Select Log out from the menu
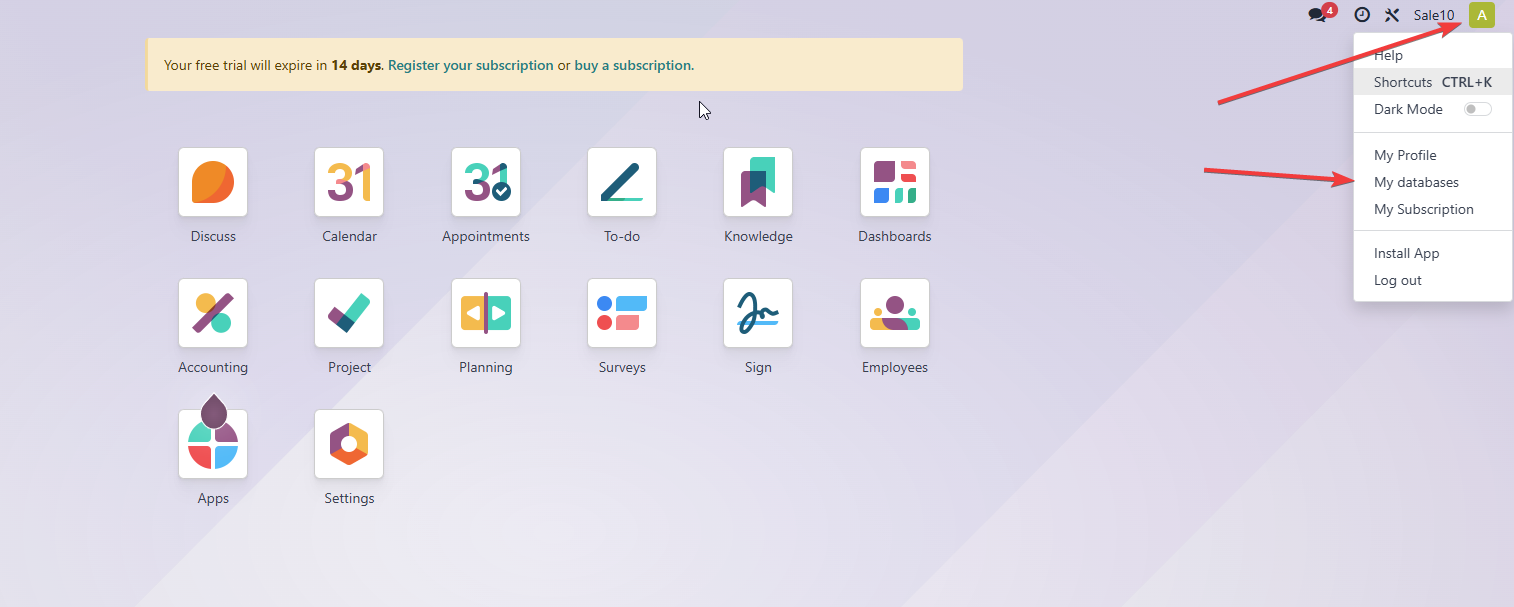1514x607 pixels. click(1433, 280)
